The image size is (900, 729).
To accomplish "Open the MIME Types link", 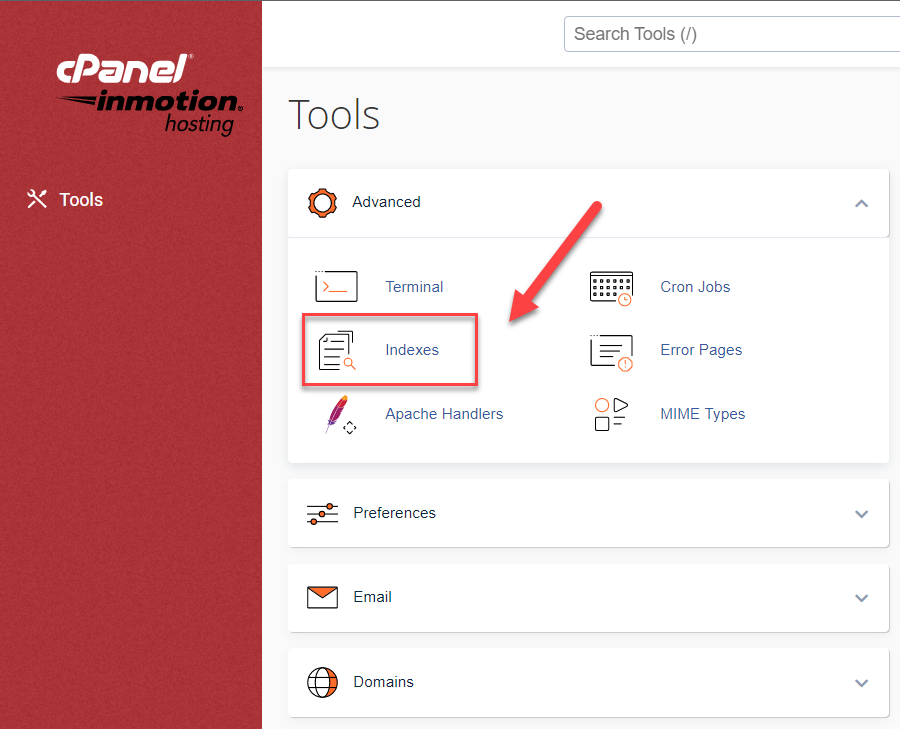I will click(x=703, y=414).
